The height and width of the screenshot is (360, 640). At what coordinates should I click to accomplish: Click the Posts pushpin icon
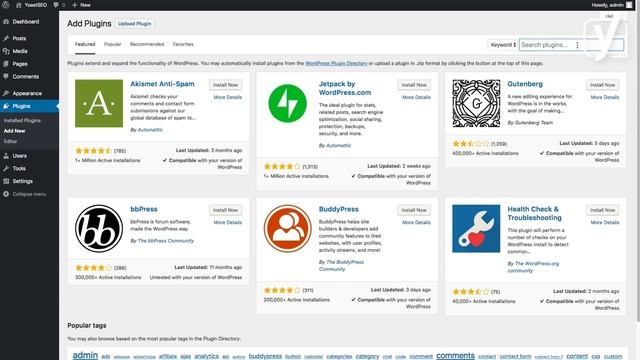[6, 38]
